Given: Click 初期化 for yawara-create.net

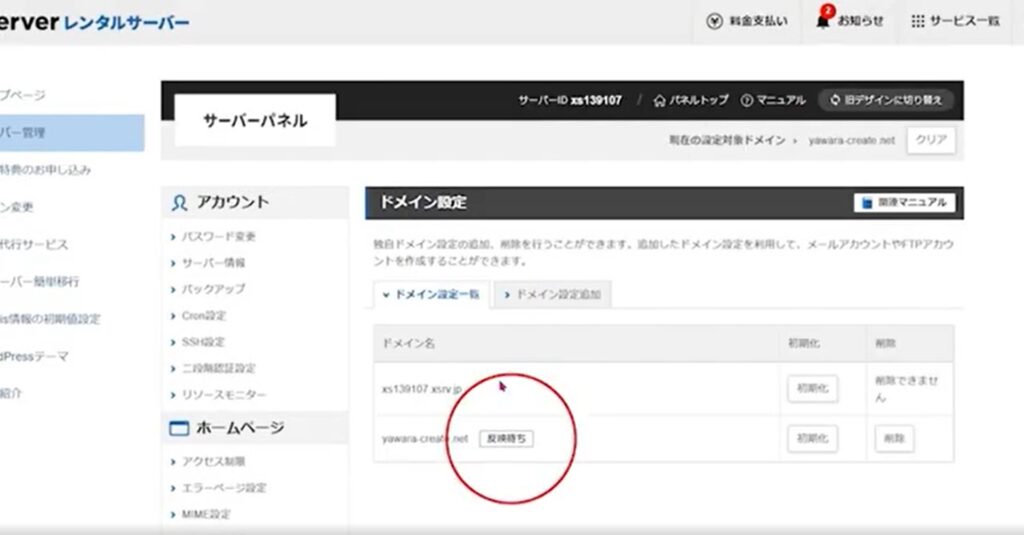Looking at the screenshot, I should (812, 438).
